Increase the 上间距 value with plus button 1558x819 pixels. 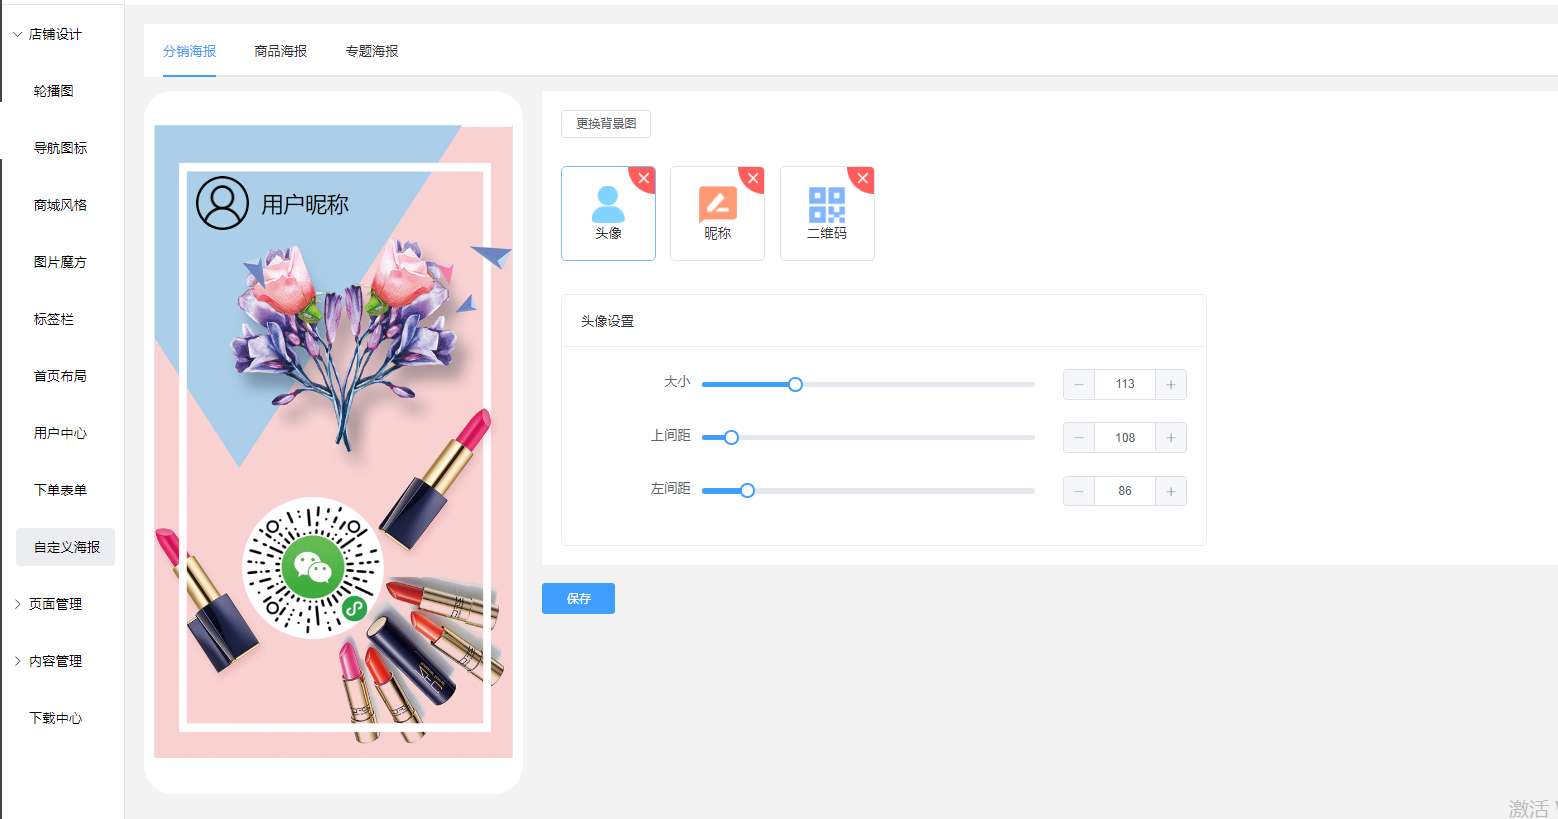pos(1171,437)
